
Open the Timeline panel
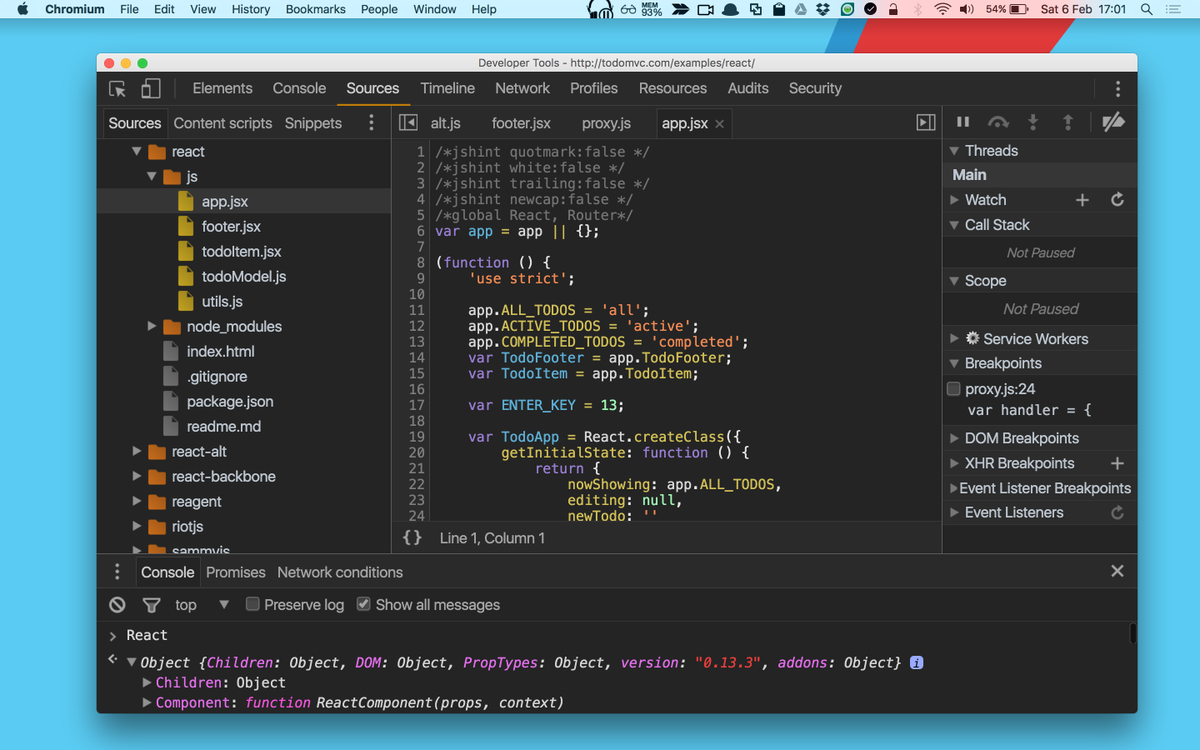click(x=447, y=88)
